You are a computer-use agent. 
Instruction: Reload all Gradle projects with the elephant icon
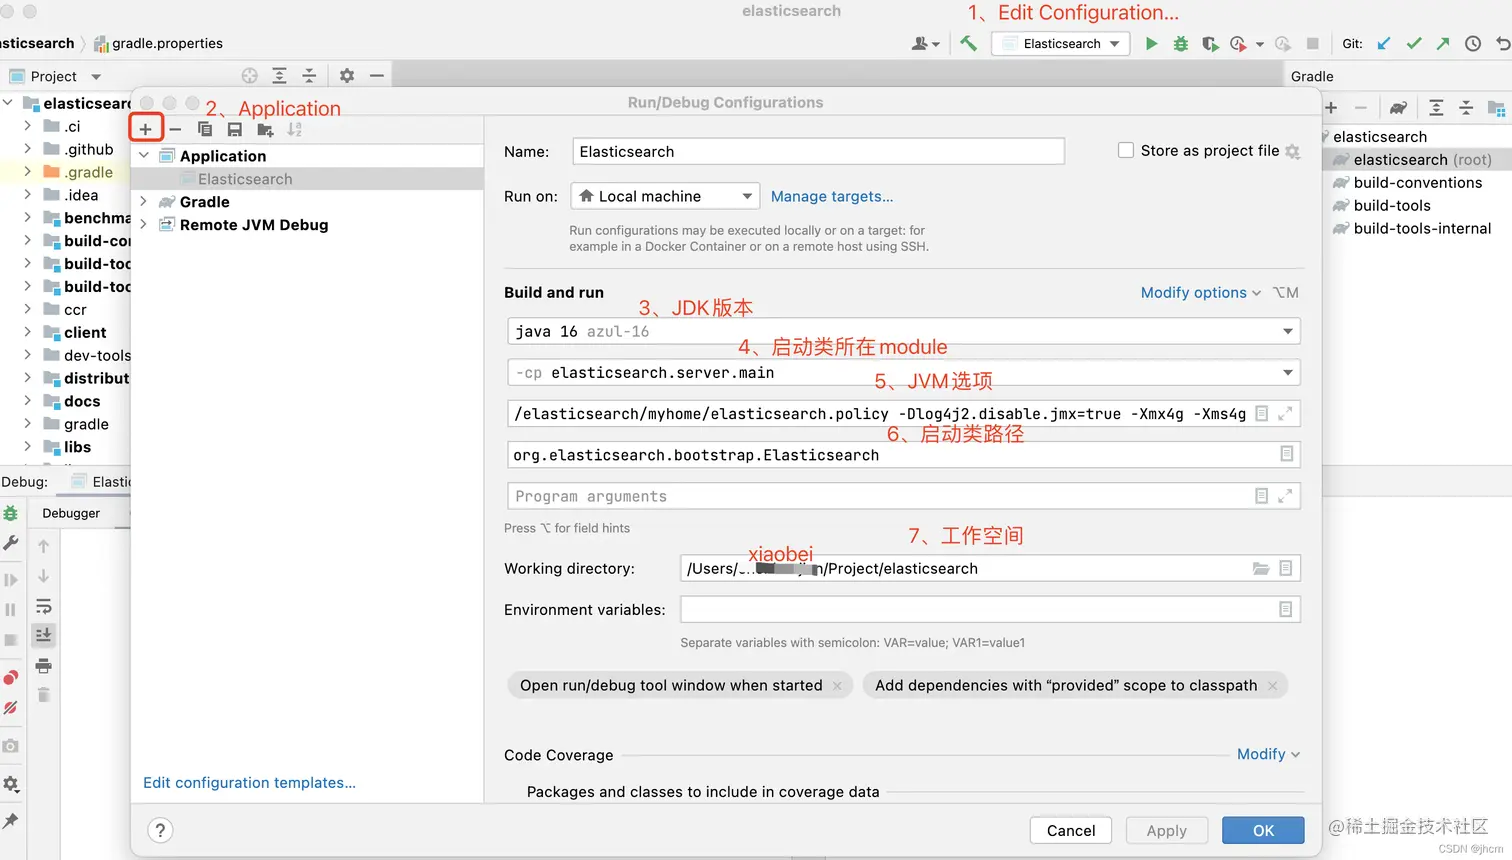tap(1398, 107)
